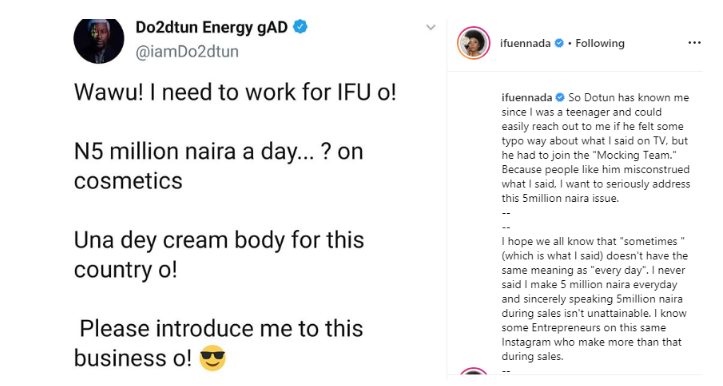Click the partially visible commenter avatar at bottom
The width and height of the screenshot is (723, 386).
pos(474,372)
